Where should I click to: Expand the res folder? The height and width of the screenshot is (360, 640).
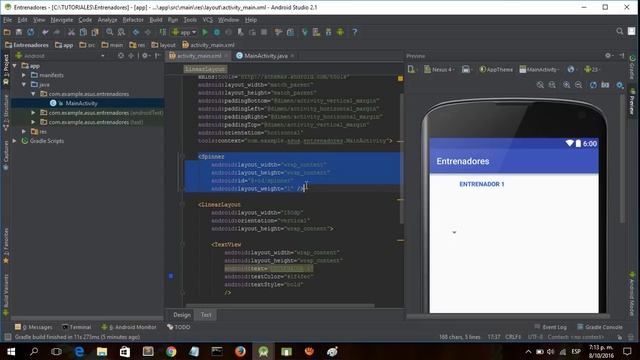(24, 131)
